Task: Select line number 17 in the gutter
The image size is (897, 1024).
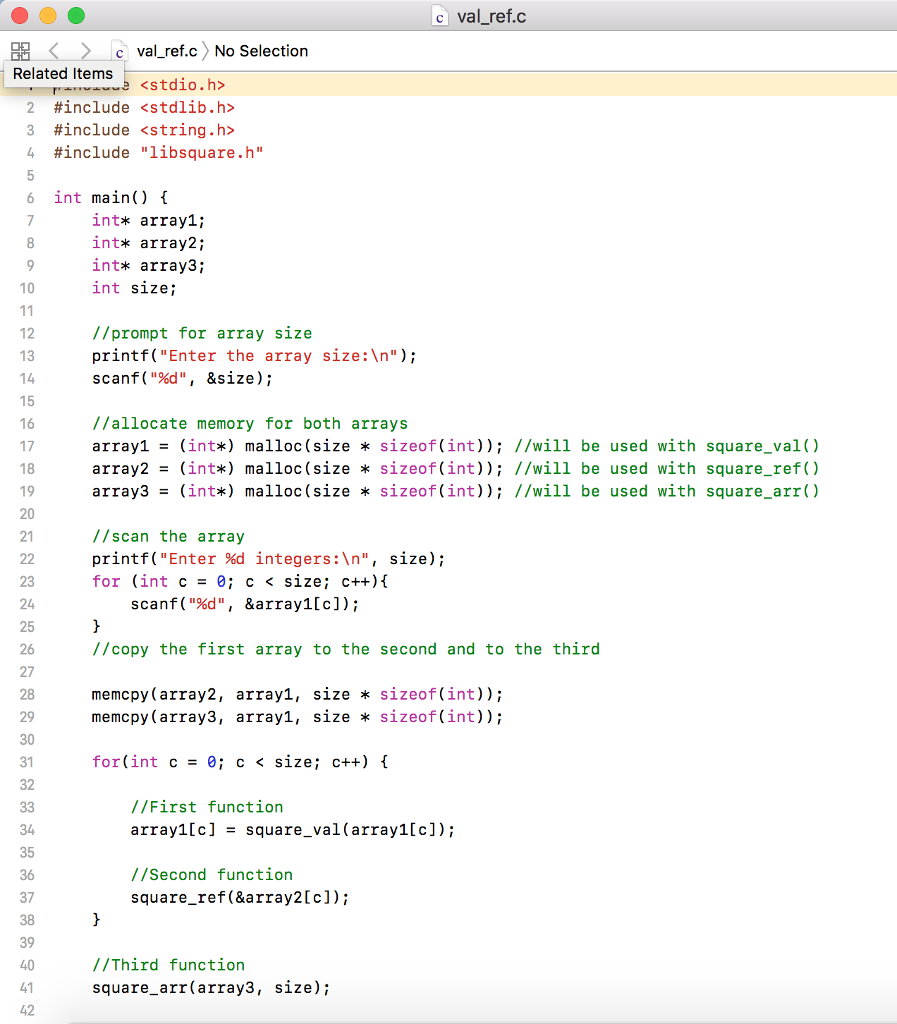Action: [27, 445]
